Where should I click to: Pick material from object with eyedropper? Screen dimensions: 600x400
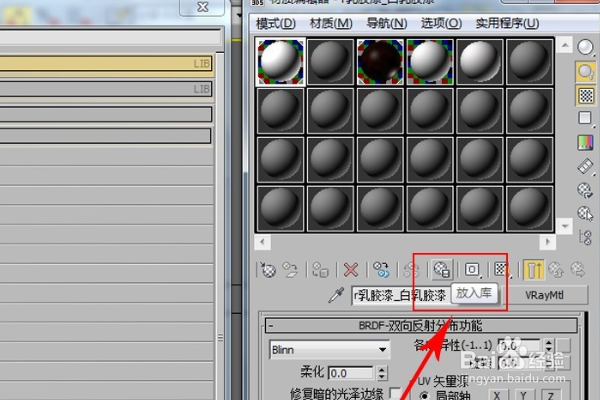[x=336, y=295]
